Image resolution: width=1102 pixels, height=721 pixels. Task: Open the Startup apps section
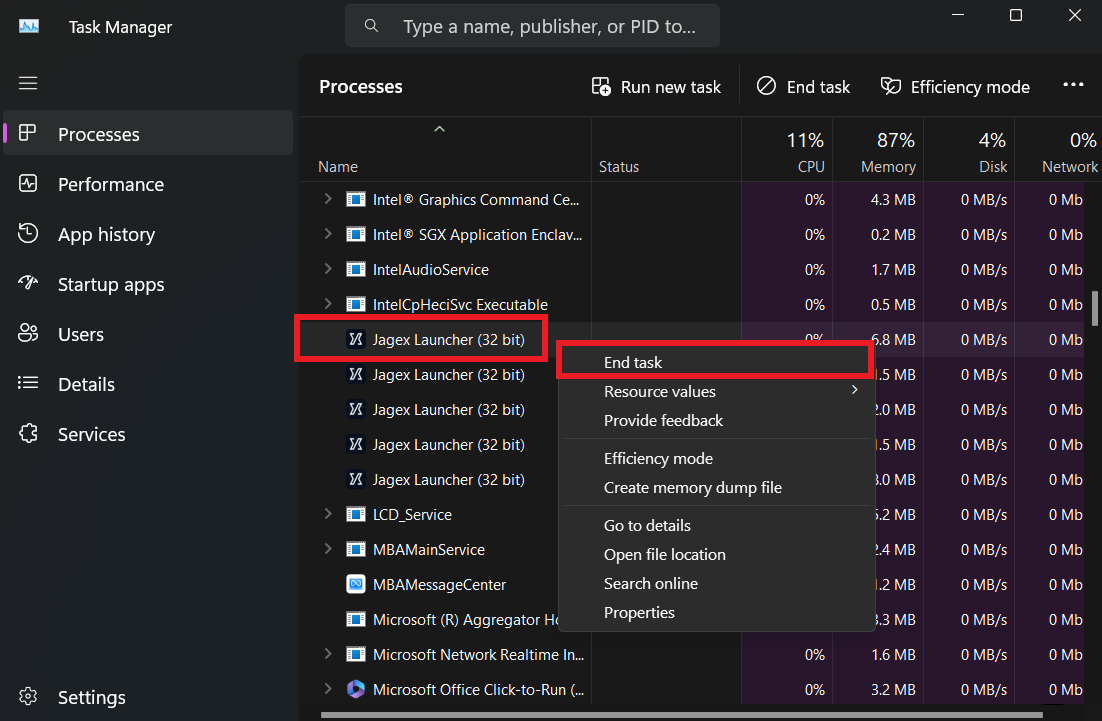tap(110, 284)
